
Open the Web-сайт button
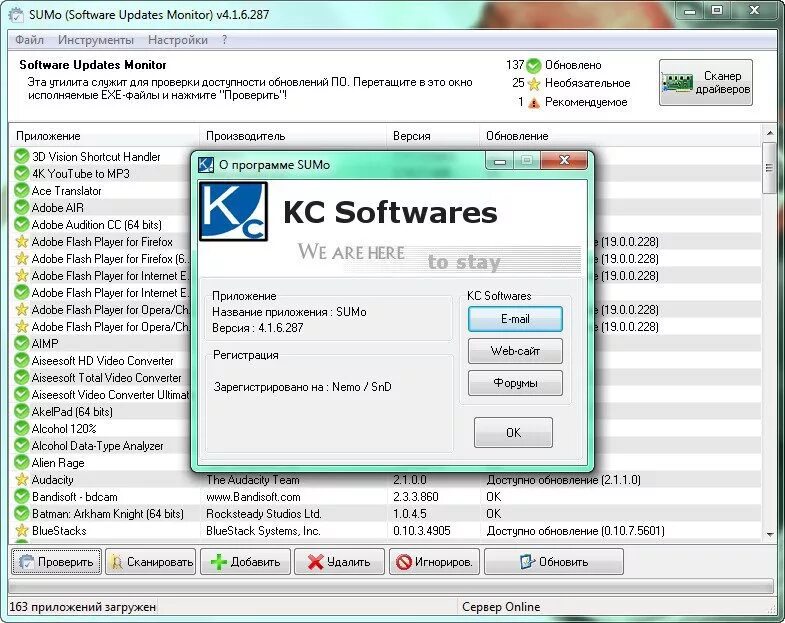pyautogui.click(x=515, y=351)
